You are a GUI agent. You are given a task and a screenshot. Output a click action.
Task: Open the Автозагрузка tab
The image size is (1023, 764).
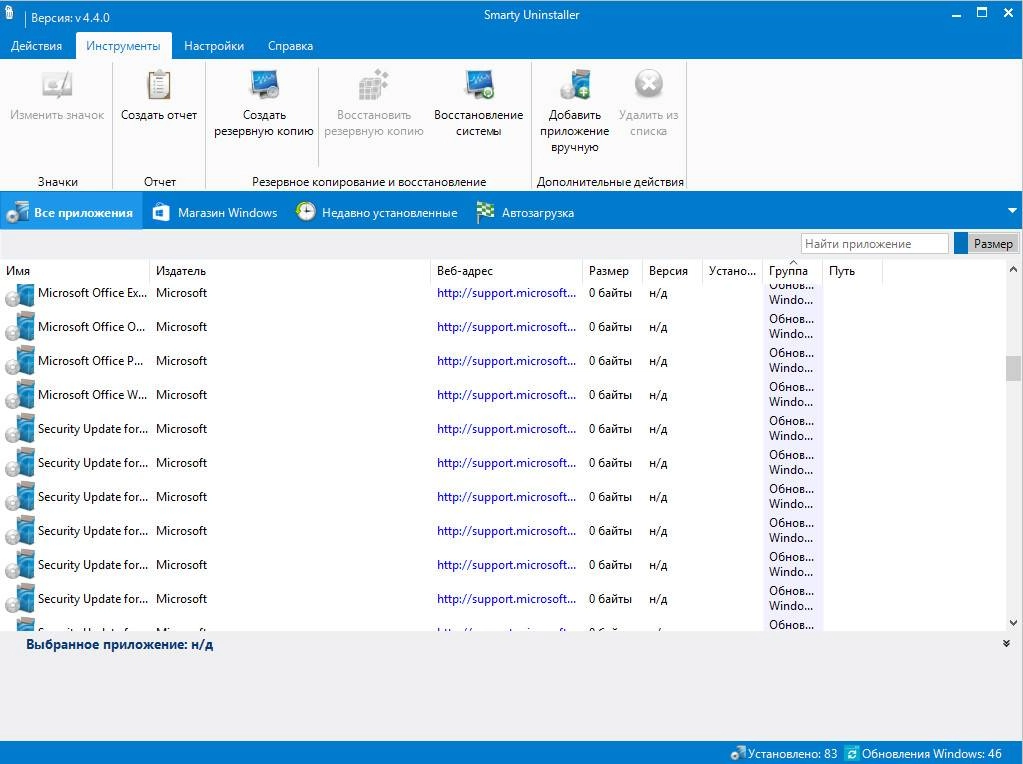pos(526,212)
